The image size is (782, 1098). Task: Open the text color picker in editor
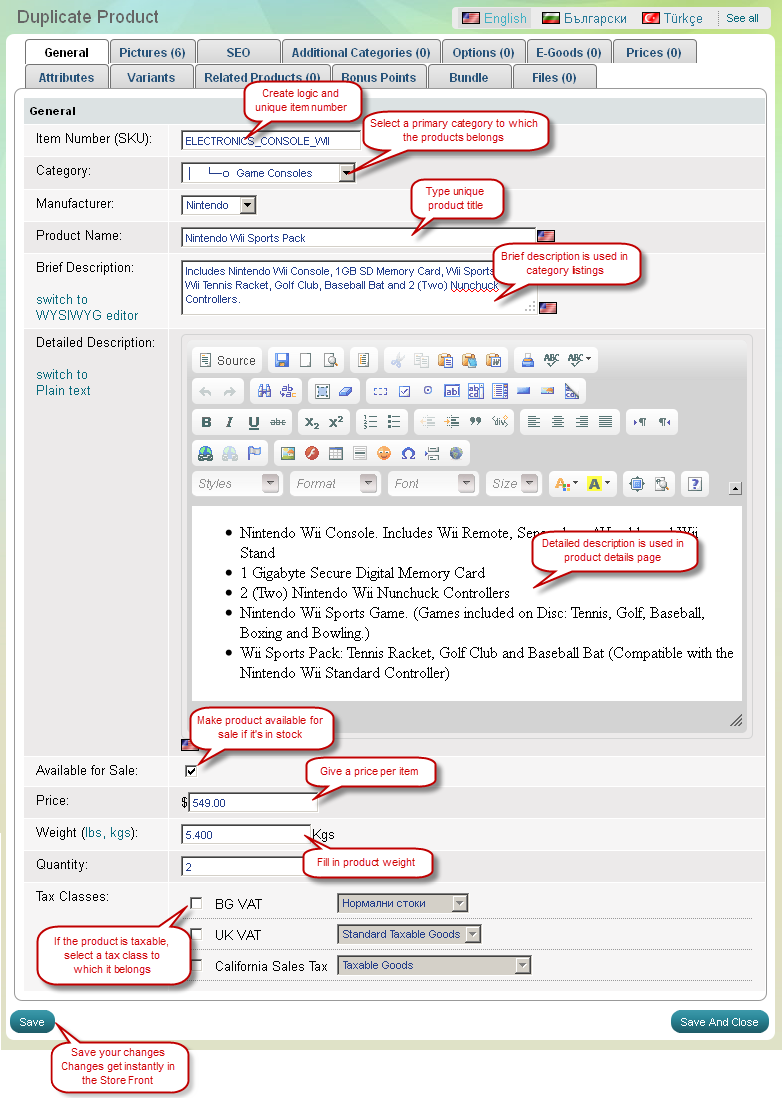pos(565,484)
